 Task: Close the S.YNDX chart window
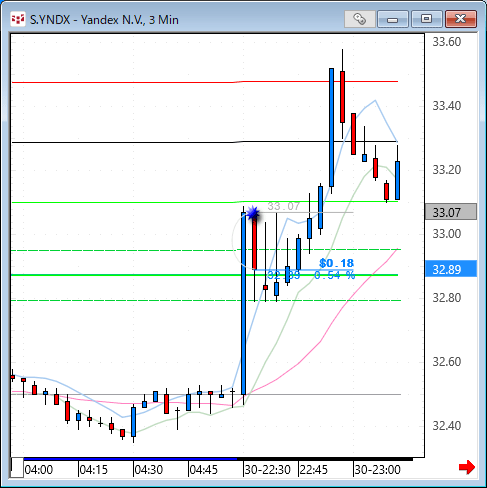point(461,19)
